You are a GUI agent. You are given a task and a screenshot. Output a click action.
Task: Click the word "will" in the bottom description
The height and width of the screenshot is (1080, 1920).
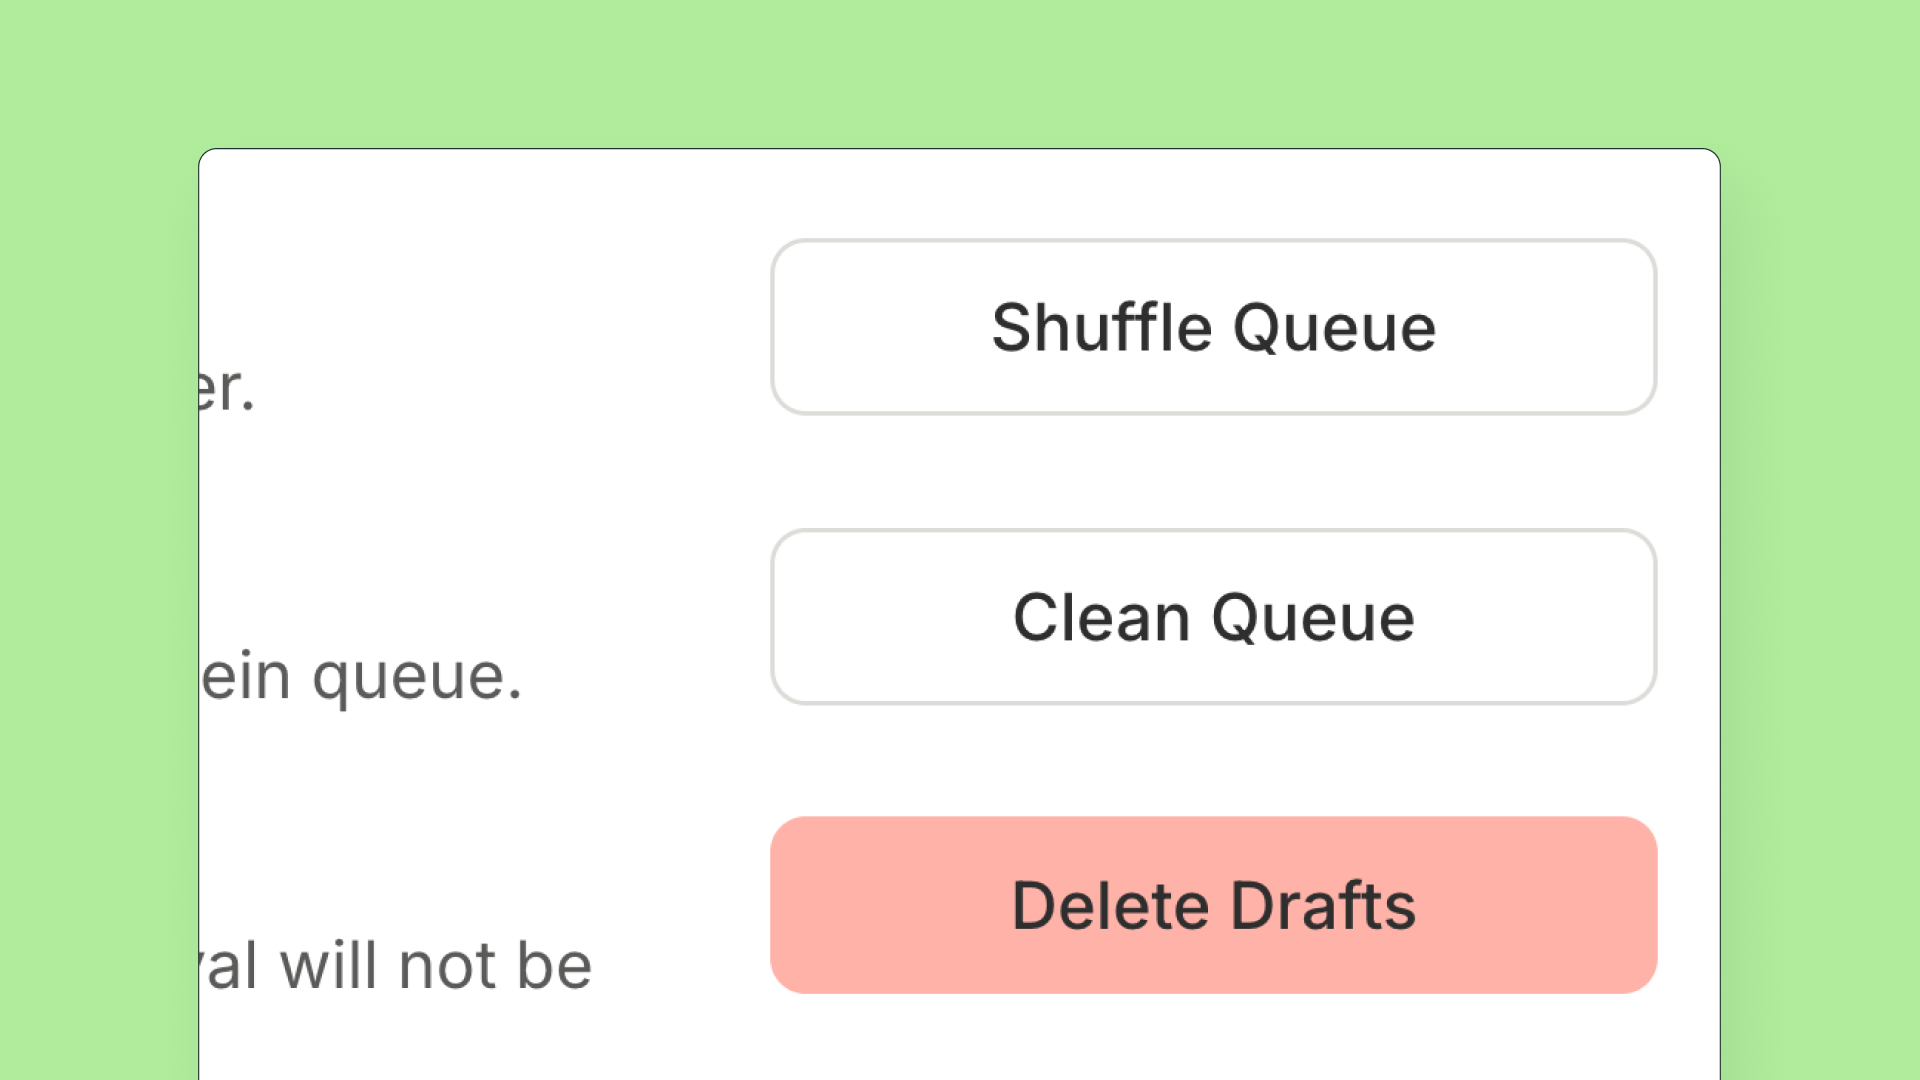[328, 965]
